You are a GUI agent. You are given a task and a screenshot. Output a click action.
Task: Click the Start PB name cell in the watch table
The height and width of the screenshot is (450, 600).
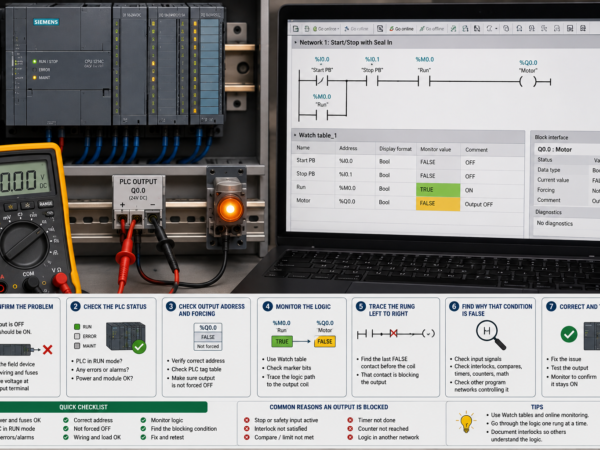[x=306, y=160]
